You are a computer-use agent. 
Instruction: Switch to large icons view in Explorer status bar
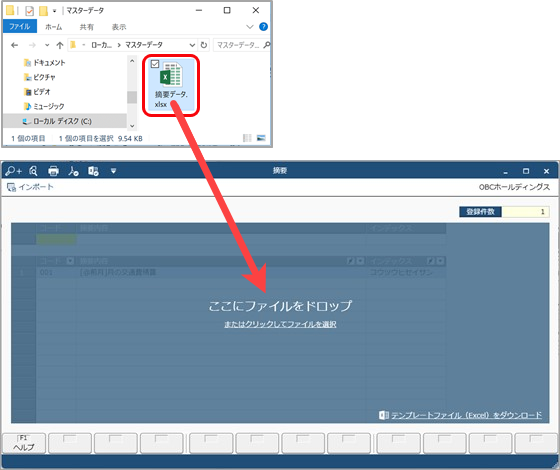(261, 138)
